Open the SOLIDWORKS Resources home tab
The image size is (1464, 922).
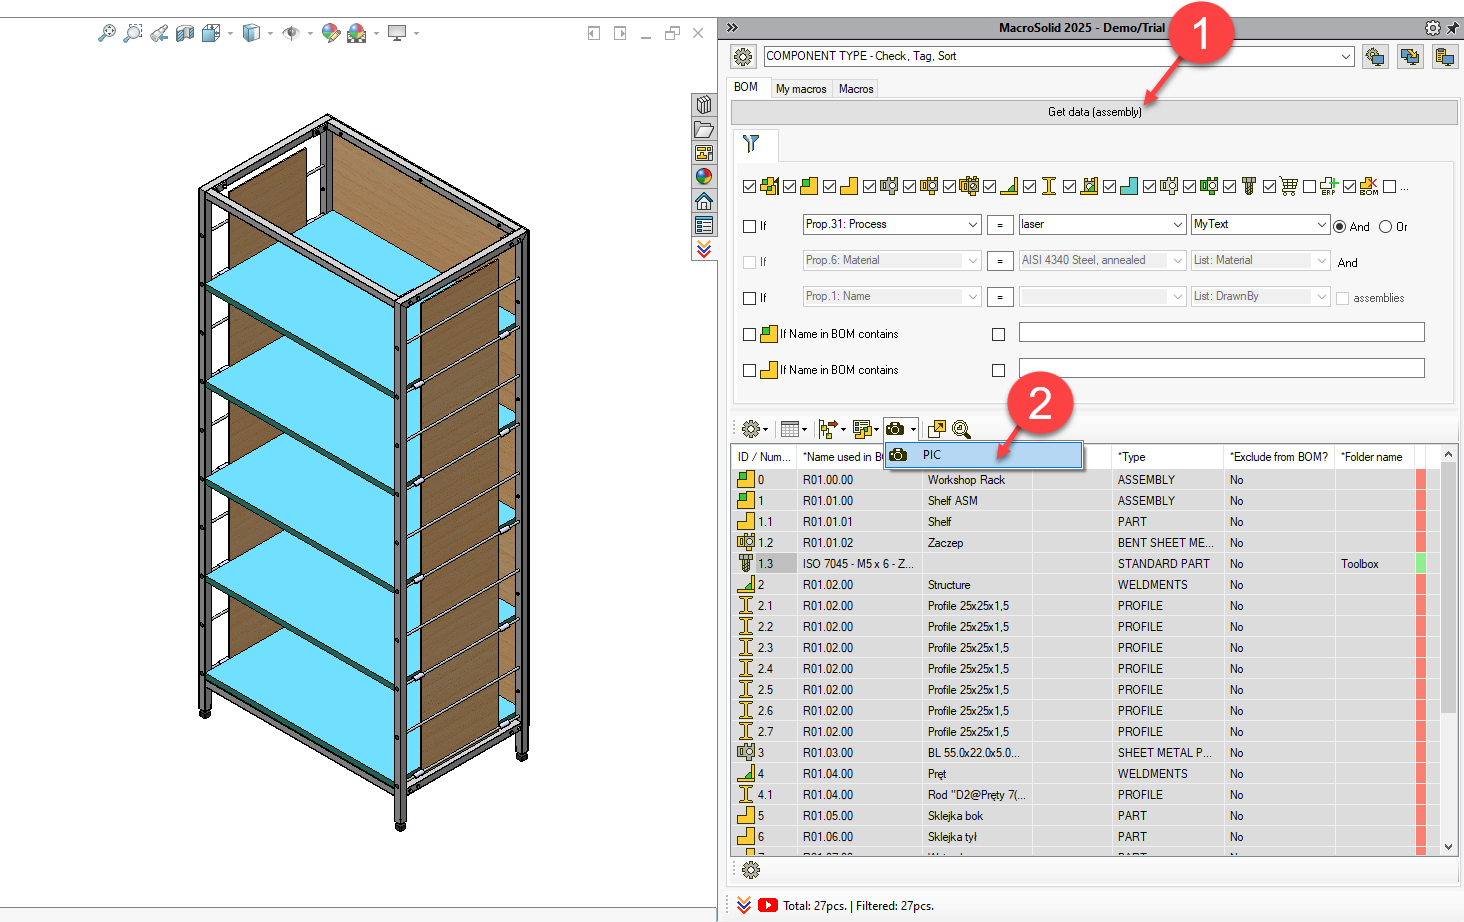pos(704,201)
